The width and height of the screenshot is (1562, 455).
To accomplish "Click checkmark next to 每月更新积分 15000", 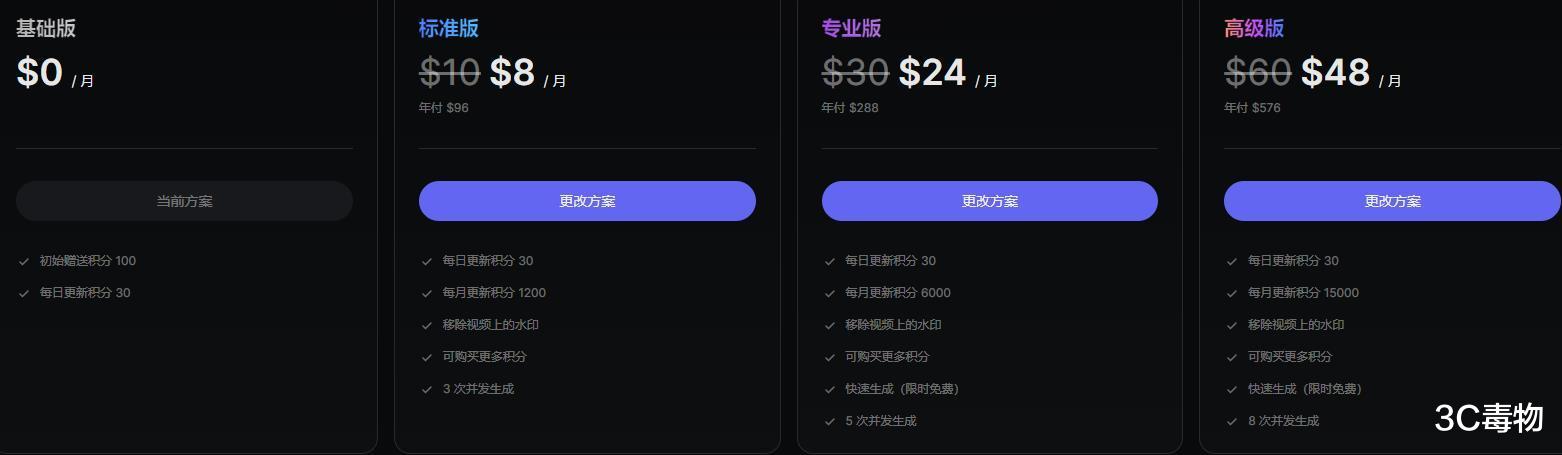I will (x=1232, y=294).
